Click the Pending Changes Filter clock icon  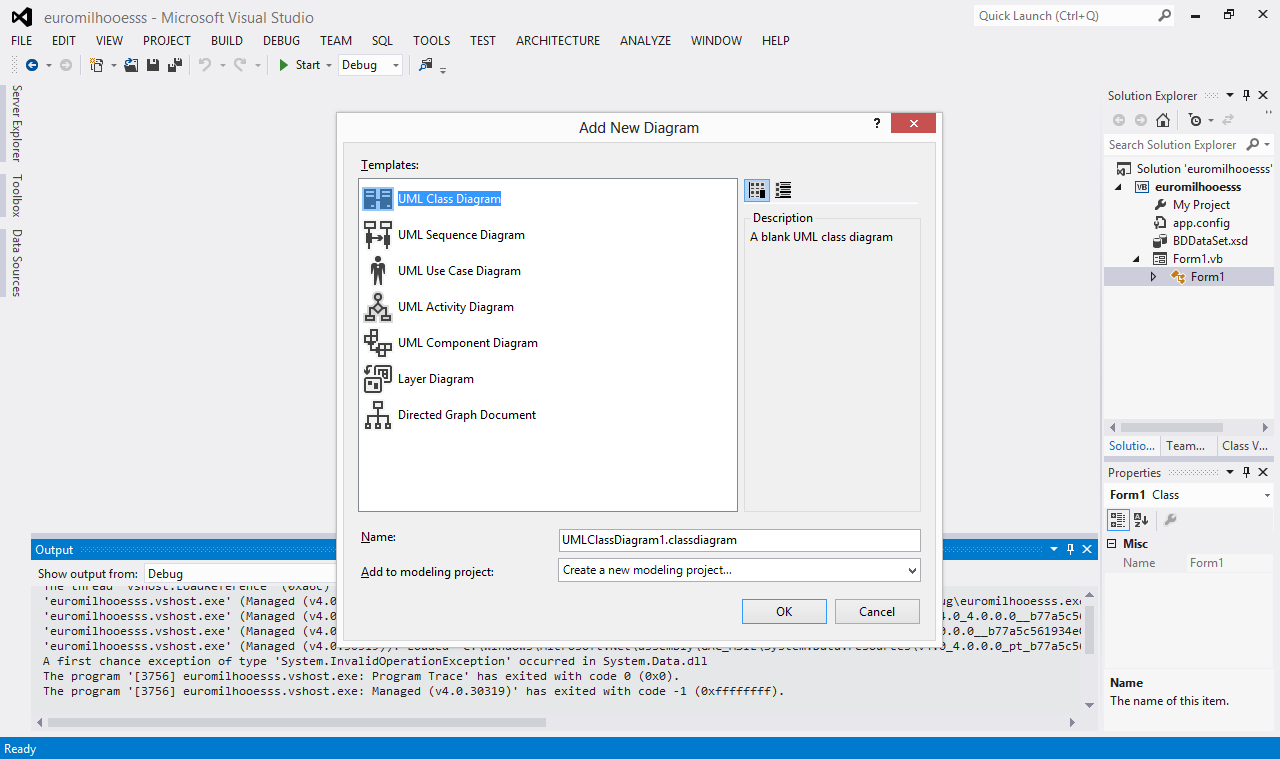tap(1195, 120)
